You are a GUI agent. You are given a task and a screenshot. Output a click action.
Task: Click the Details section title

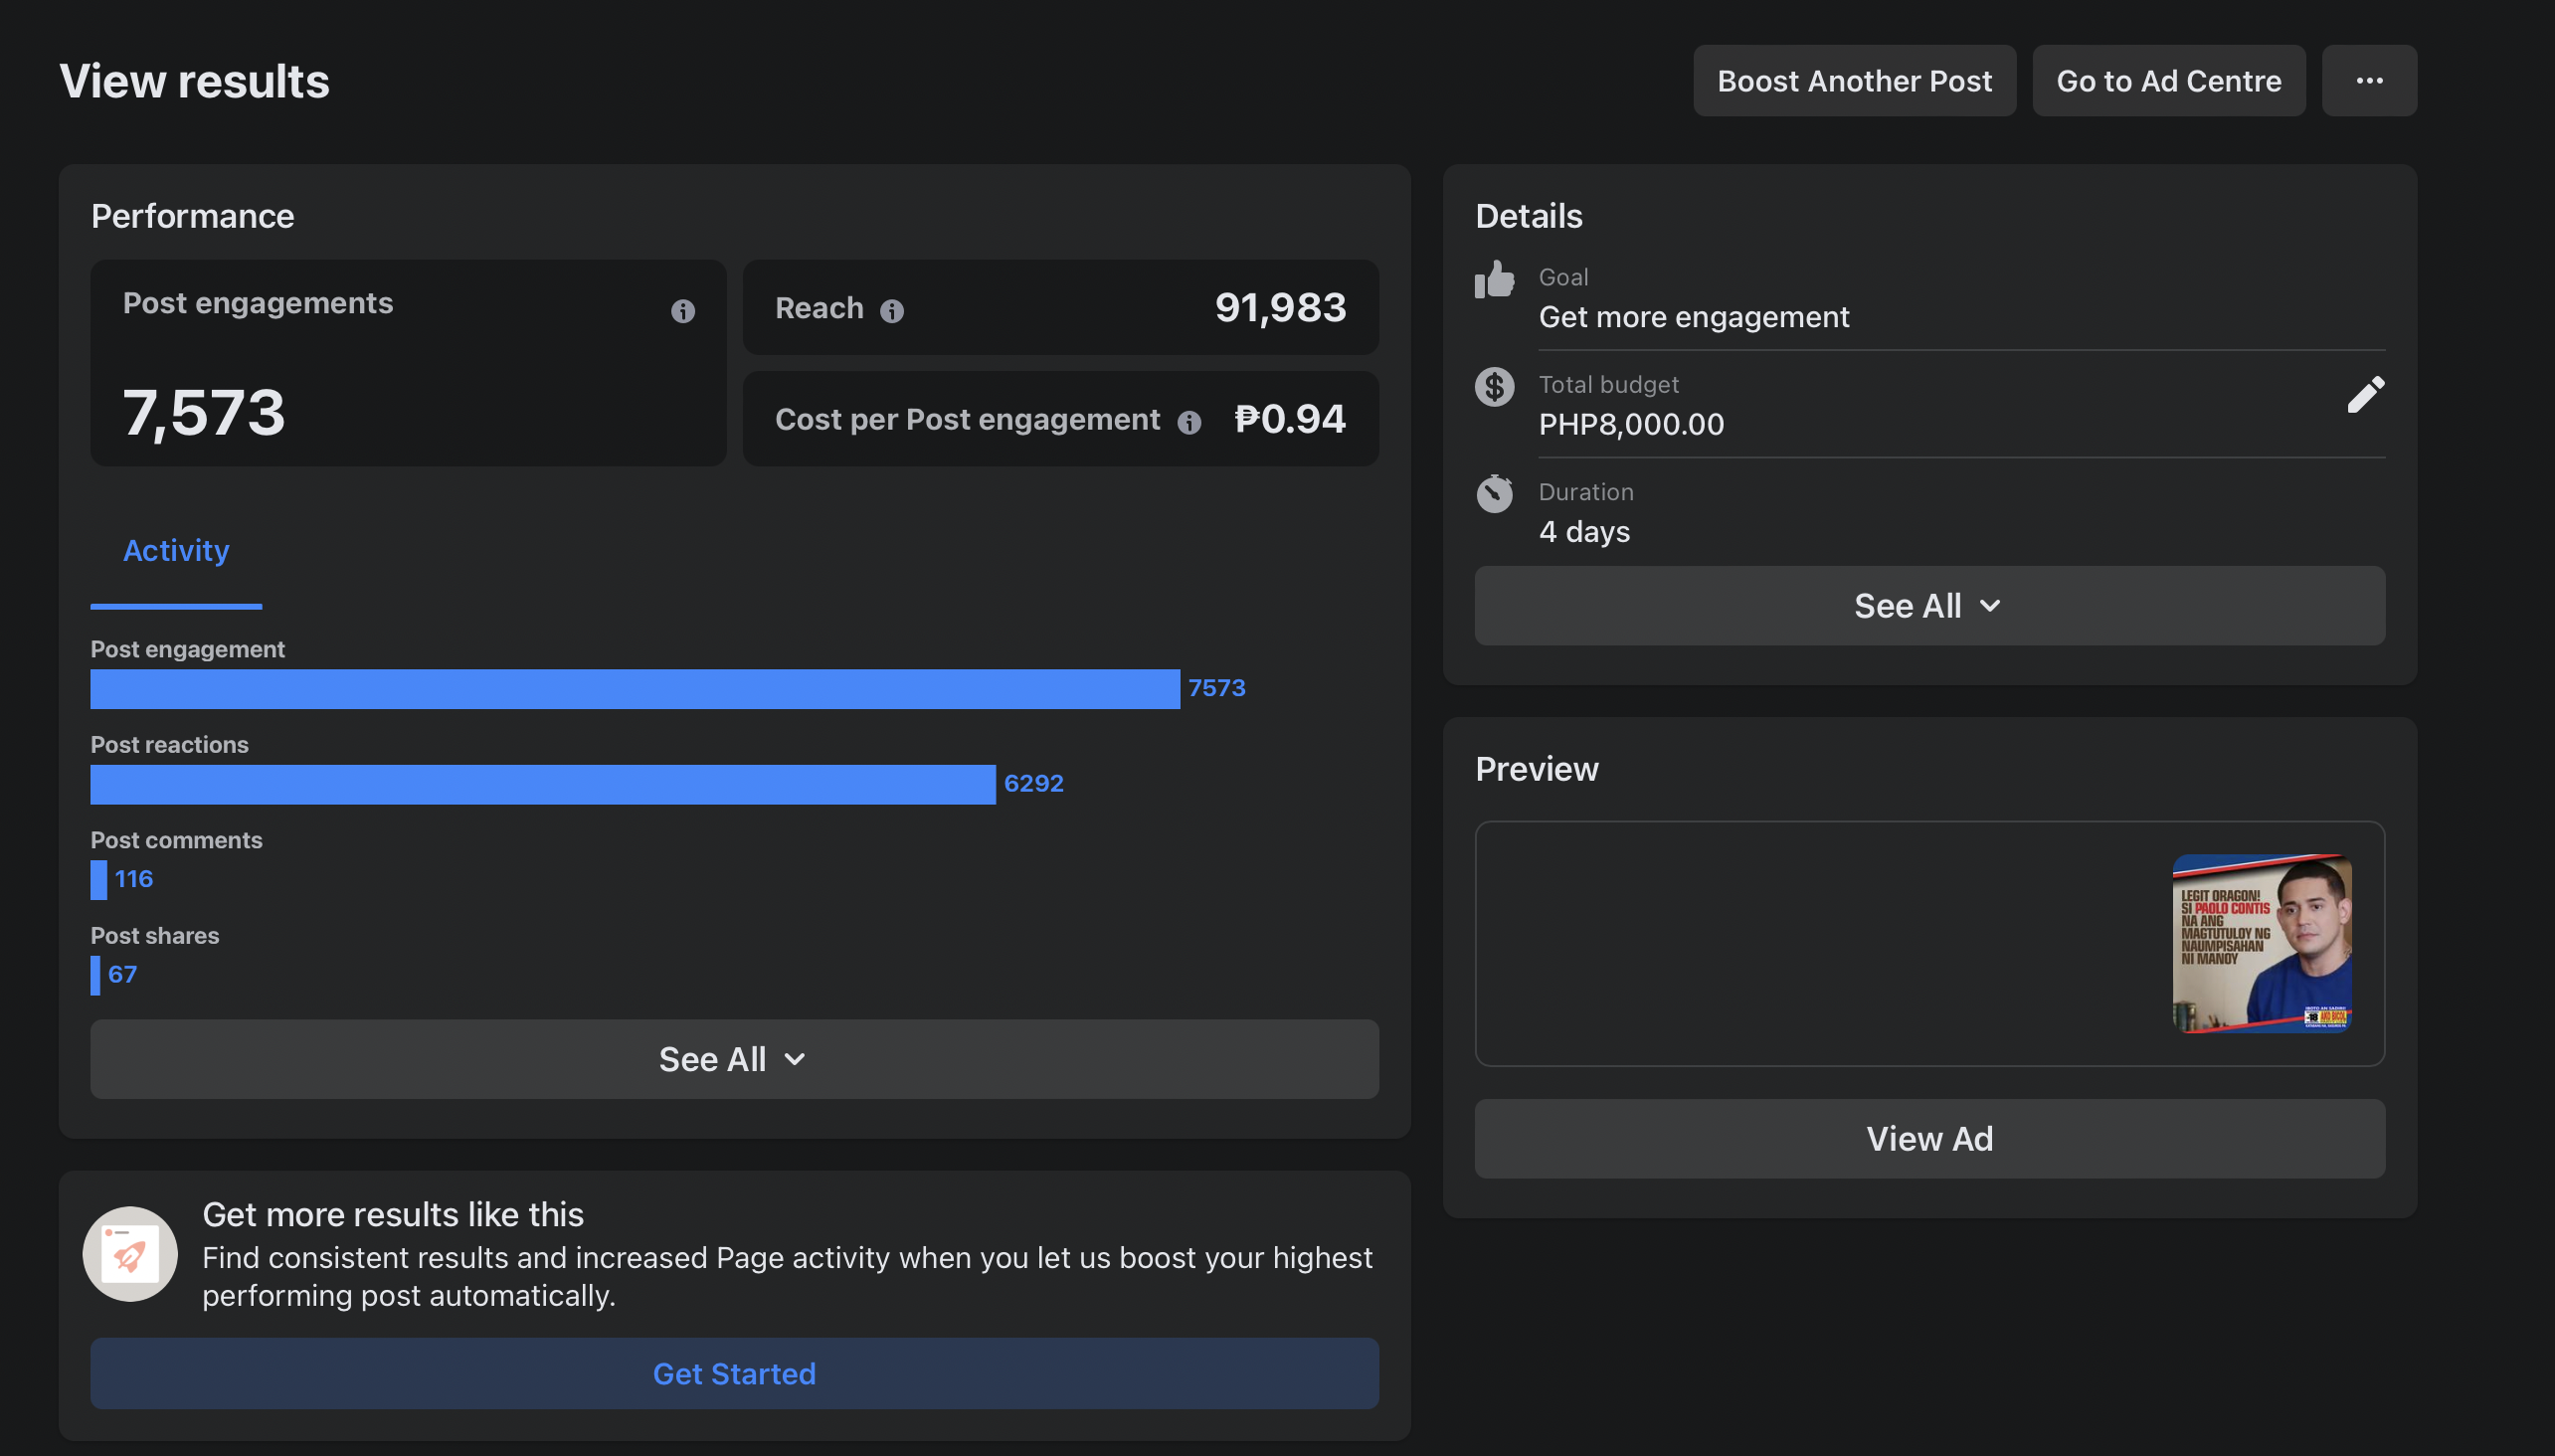1529,216
